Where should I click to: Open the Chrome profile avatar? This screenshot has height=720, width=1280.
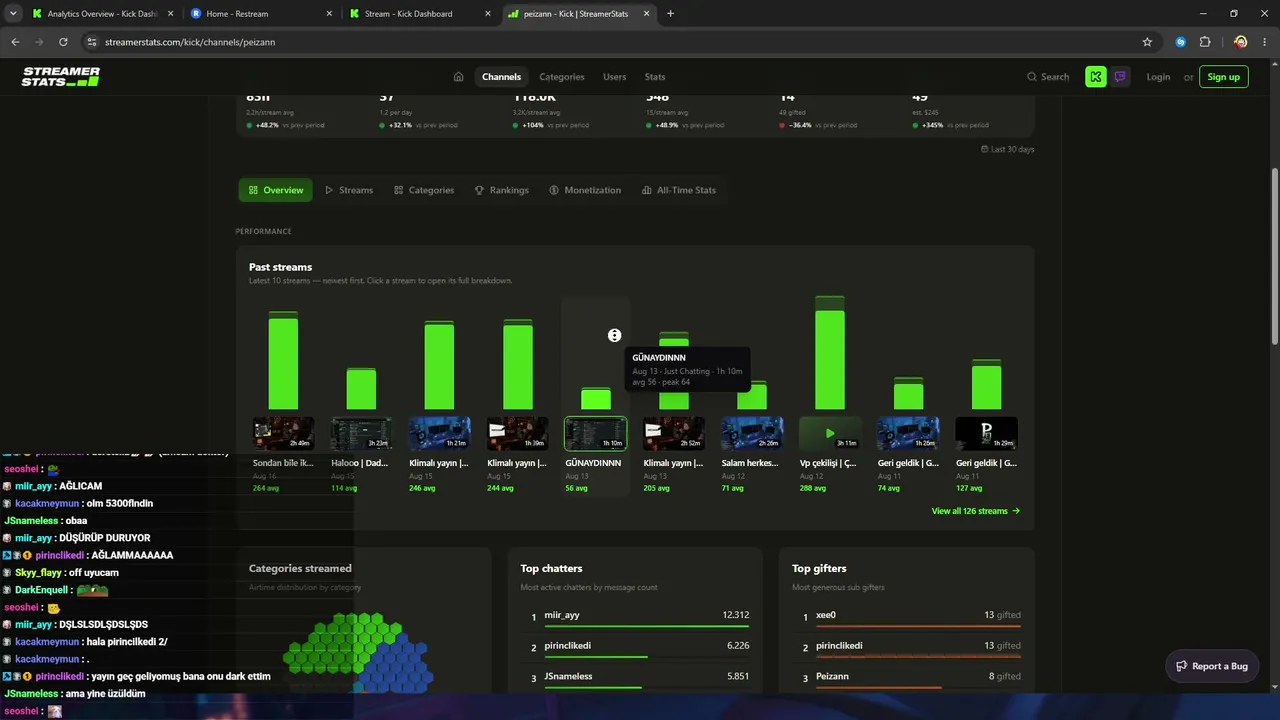(x=1240, y=42)
